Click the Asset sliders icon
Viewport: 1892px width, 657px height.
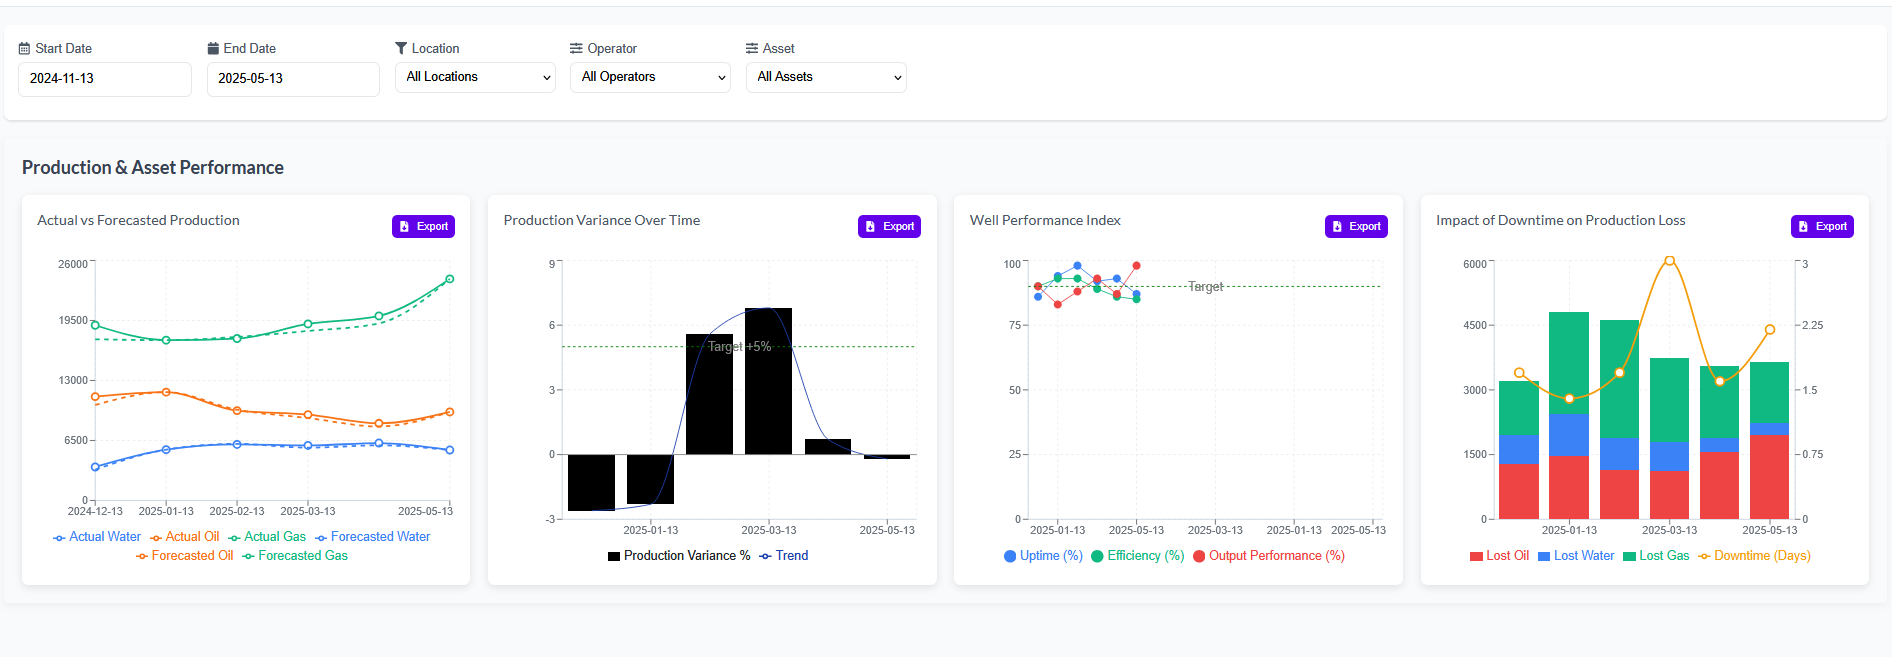[x=752, y=48]
